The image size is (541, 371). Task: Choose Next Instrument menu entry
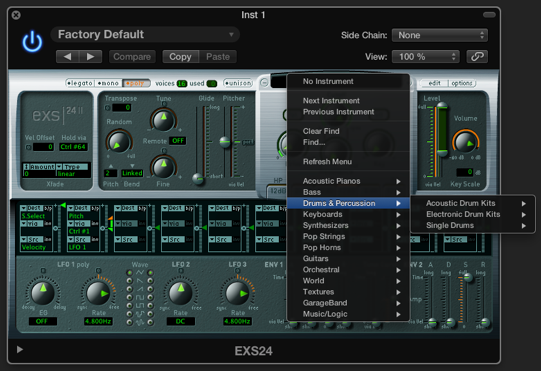(x=348, y=101)
